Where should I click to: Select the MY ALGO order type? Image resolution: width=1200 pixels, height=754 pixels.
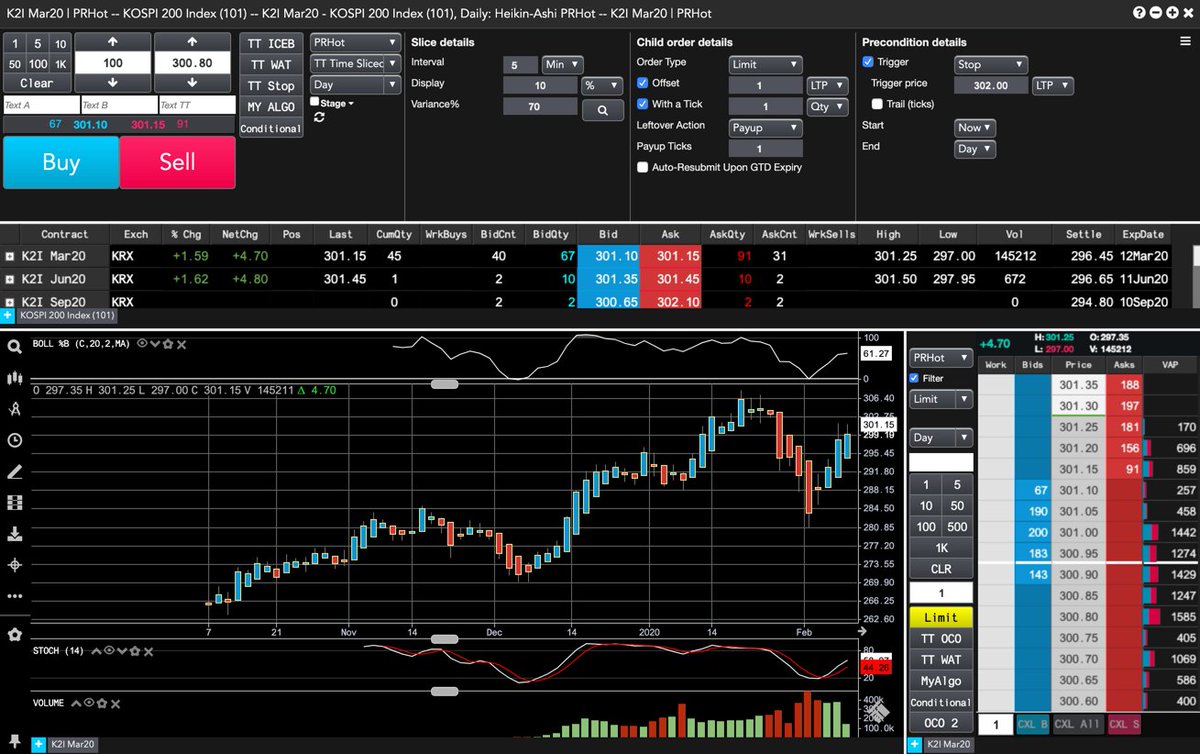pyautogui.click(x=271, y=107)
